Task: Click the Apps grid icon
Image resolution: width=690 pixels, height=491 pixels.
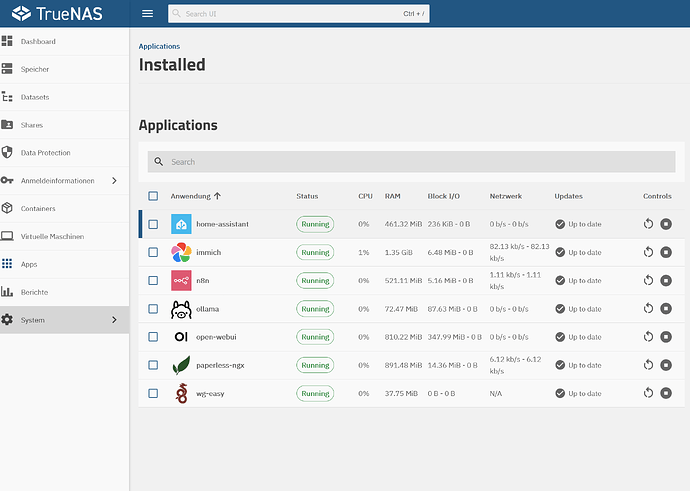Action: tap(7, 264)
